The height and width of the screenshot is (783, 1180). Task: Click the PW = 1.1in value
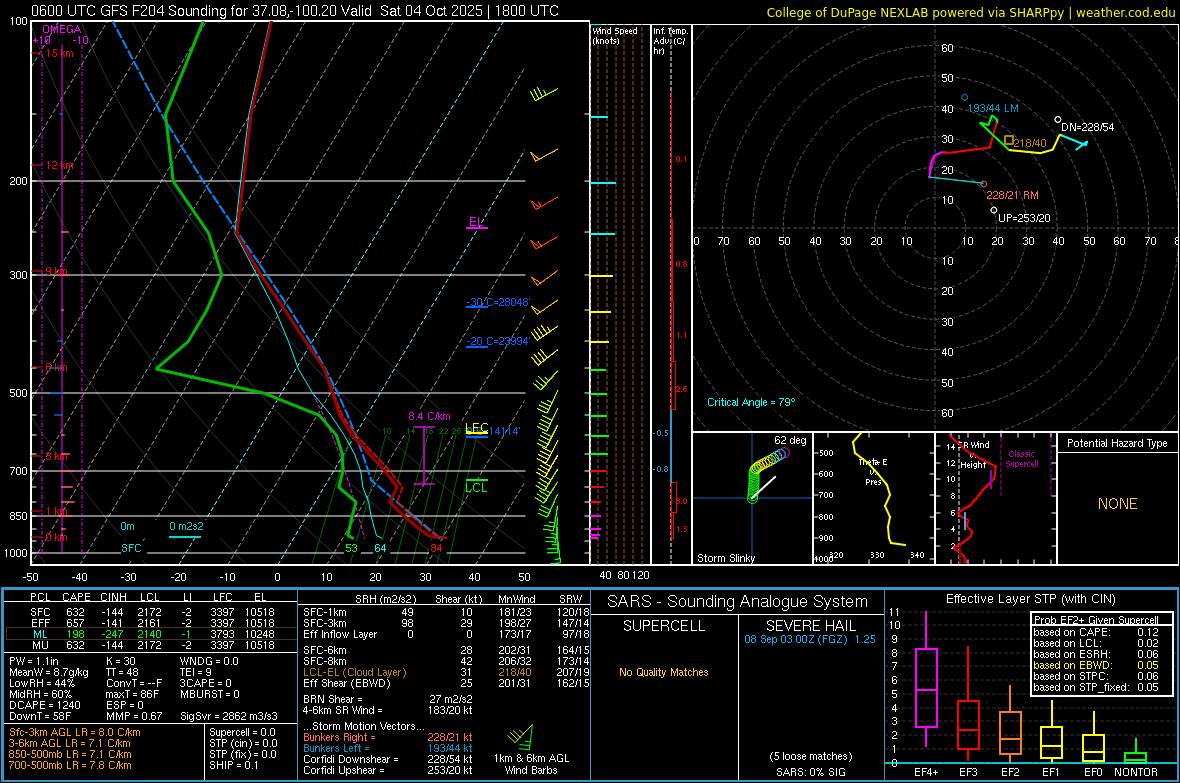(x=34, y=661)
